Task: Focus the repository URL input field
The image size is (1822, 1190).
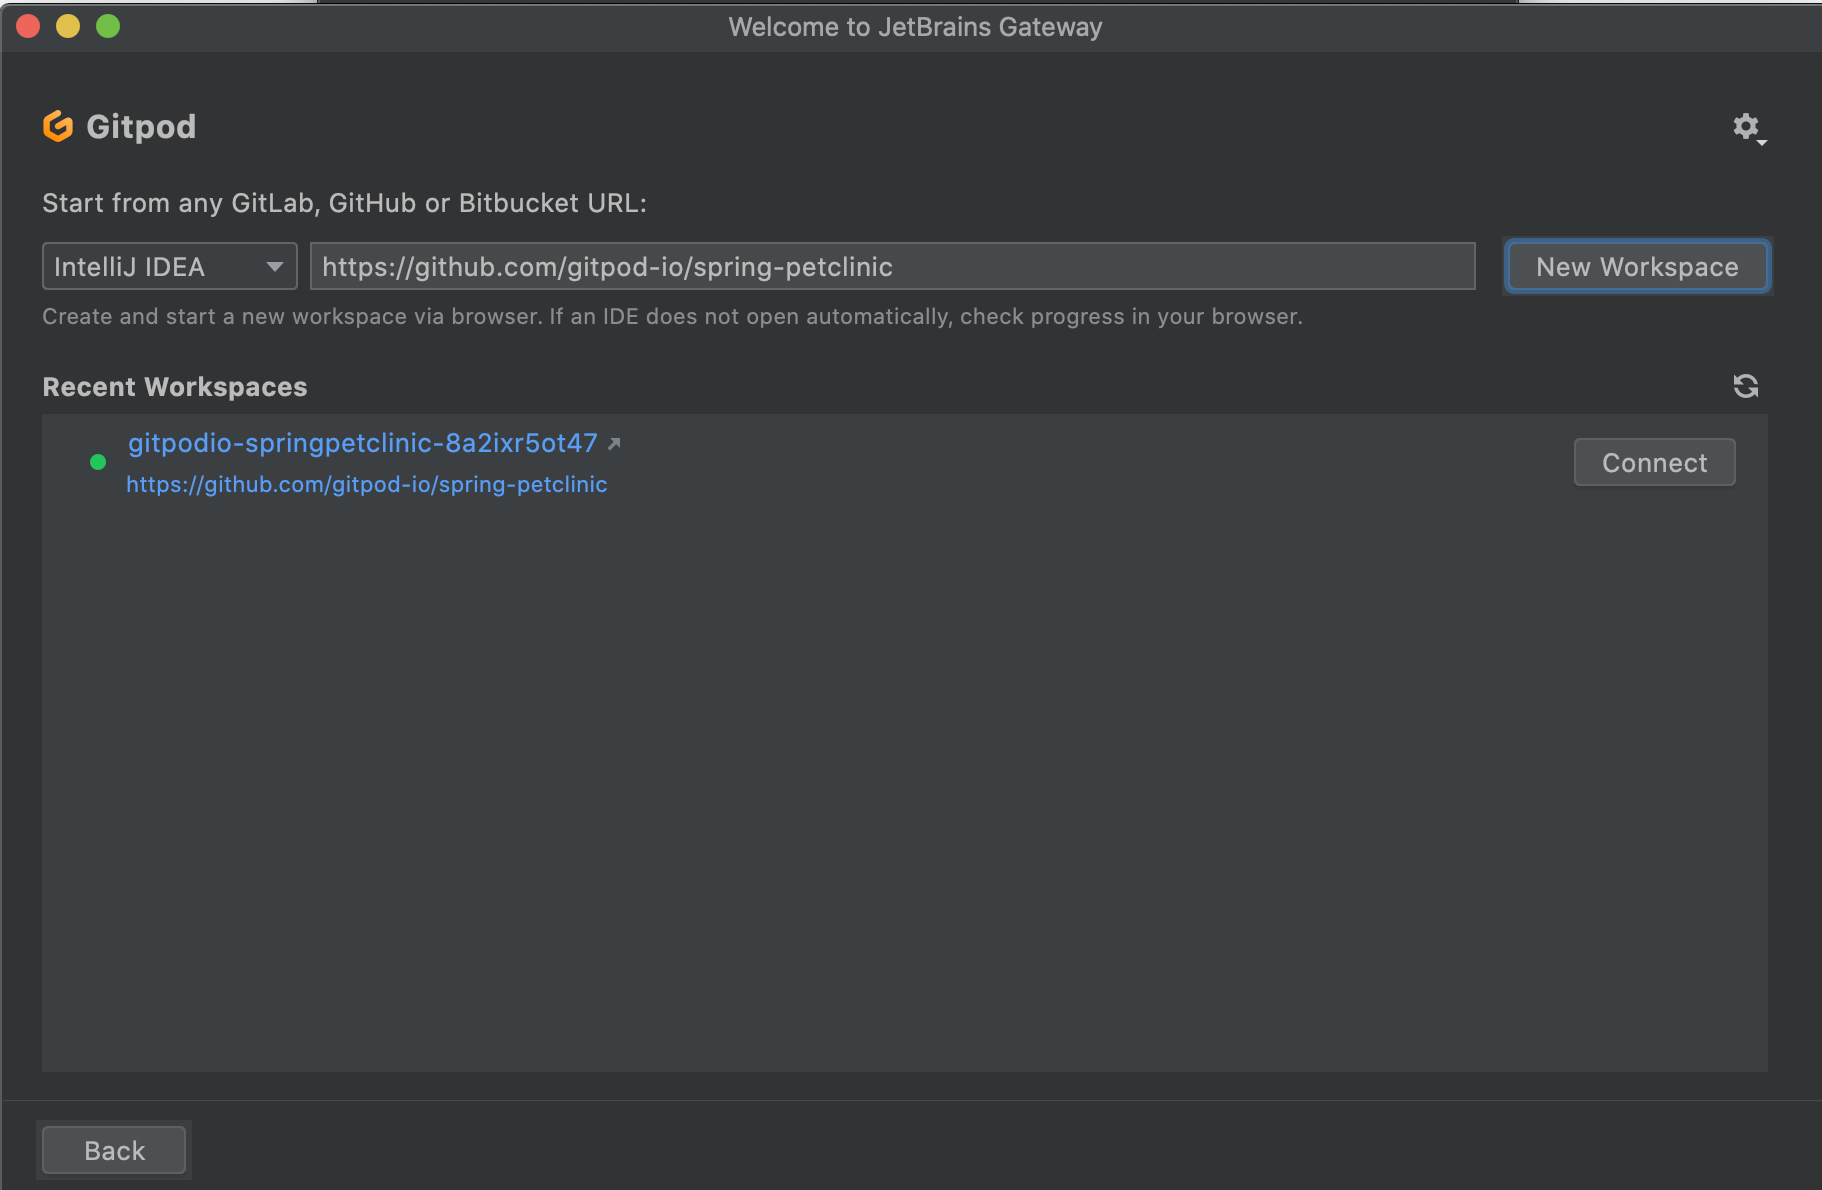Action: (x=892, y=267)
